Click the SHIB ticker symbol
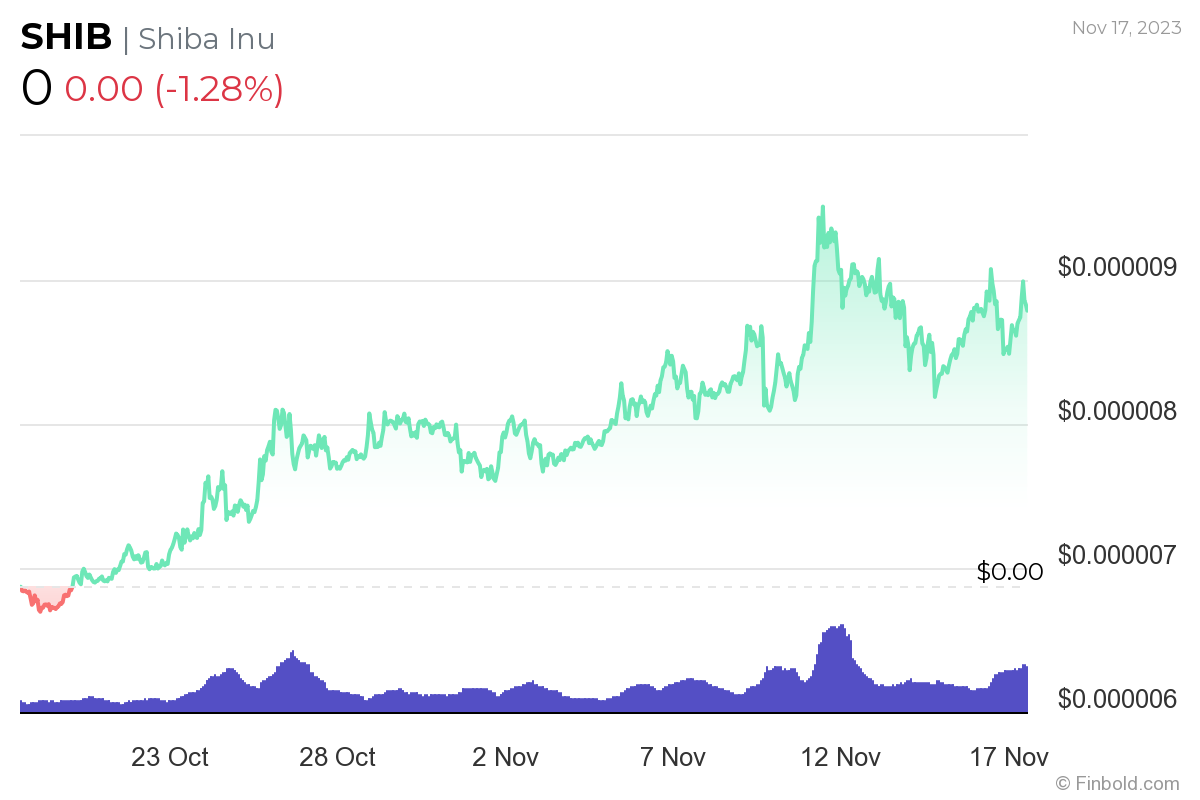 [66, 37]
